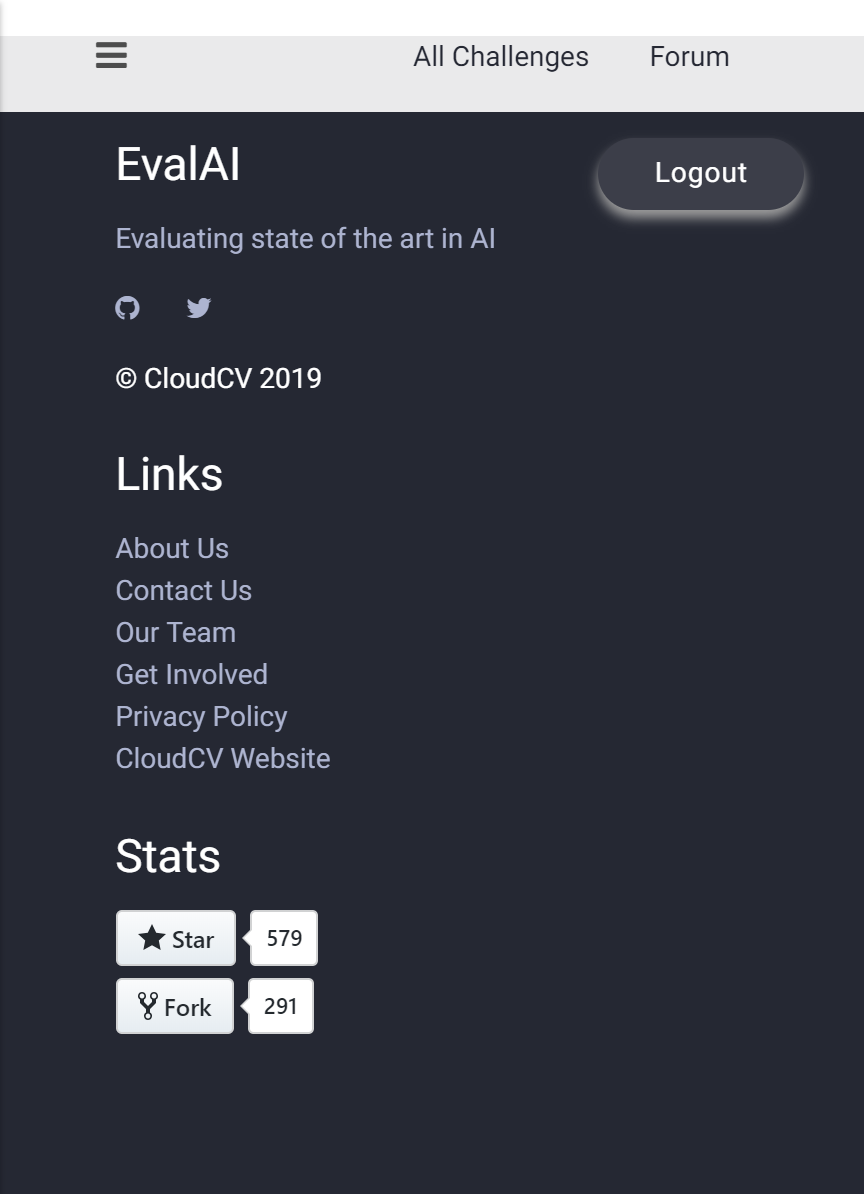
Task: Star the EvalAI repository on GitHub
Action: coord(176,938)
